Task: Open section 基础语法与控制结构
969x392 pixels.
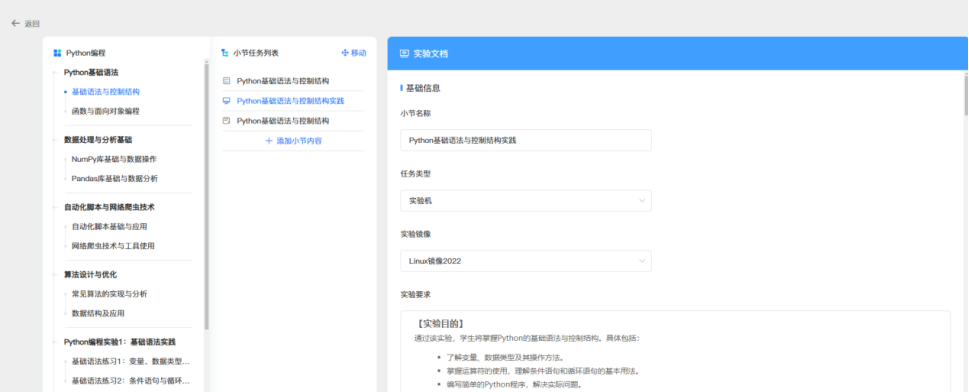Action: point(106,92)
